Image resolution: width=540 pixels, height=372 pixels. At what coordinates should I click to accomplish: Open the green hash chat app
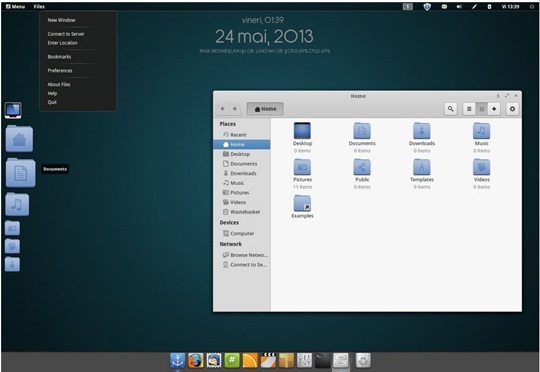pos(232,361)
